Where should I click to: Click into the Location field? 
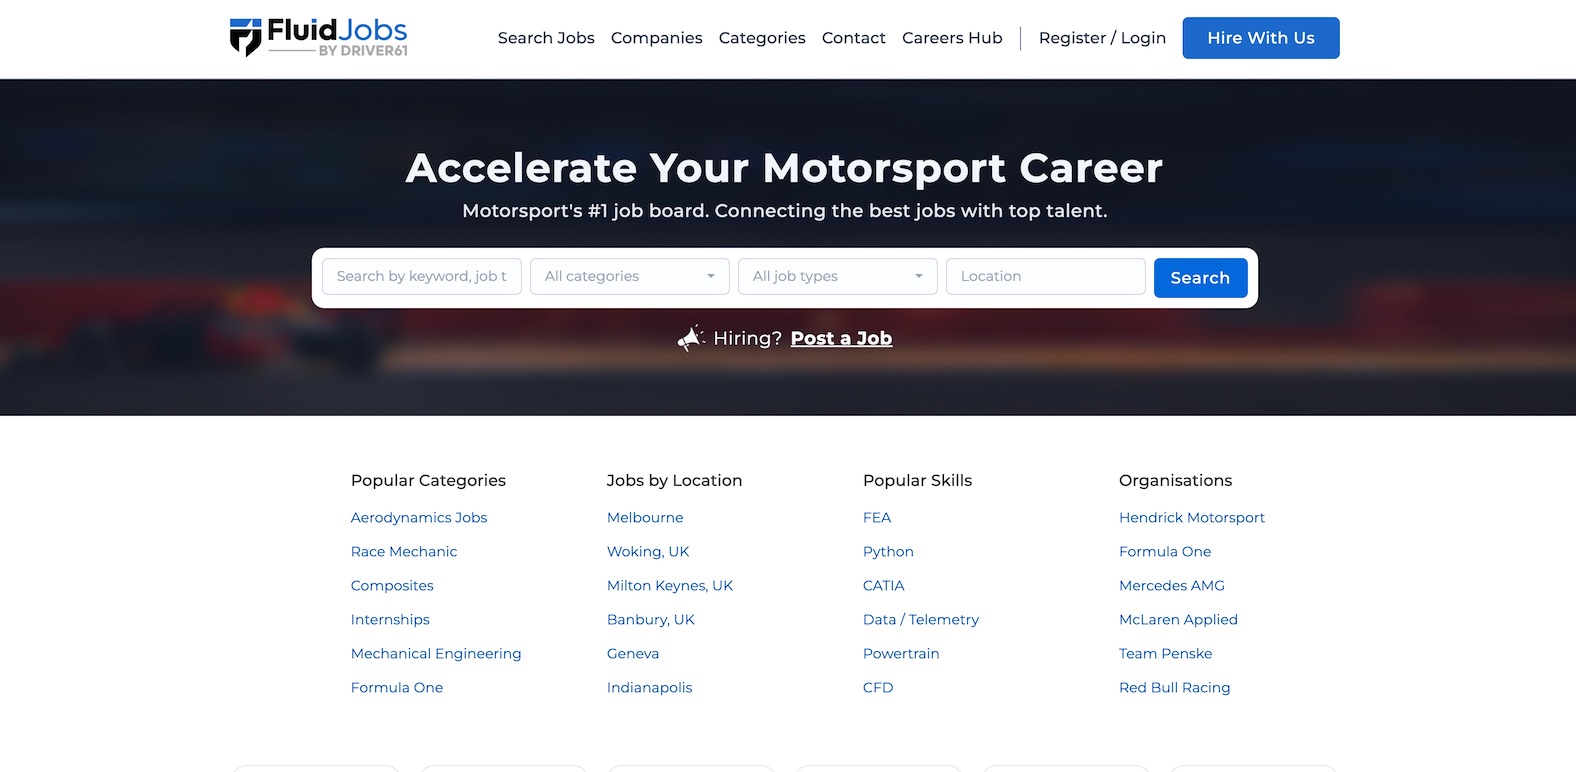click(x=1046, y=276)
